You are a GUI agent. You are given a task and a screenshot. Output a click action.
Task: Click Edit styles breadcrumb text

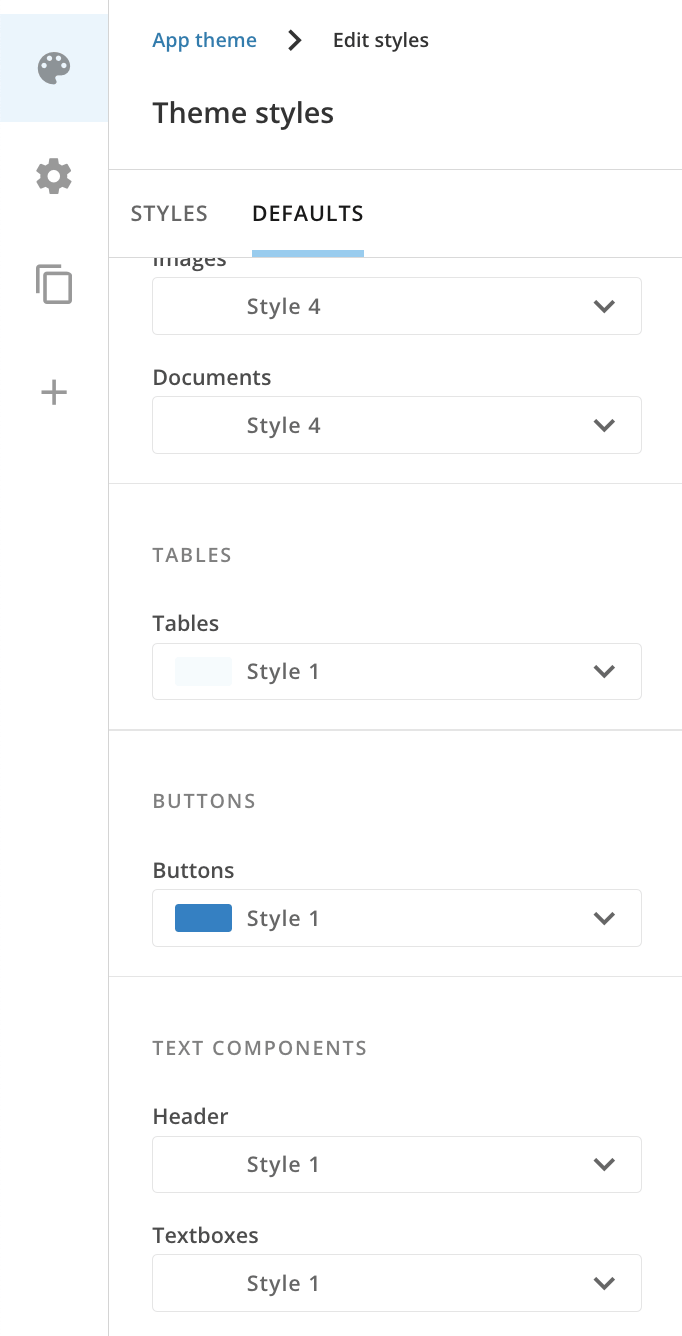click(381, 41)
